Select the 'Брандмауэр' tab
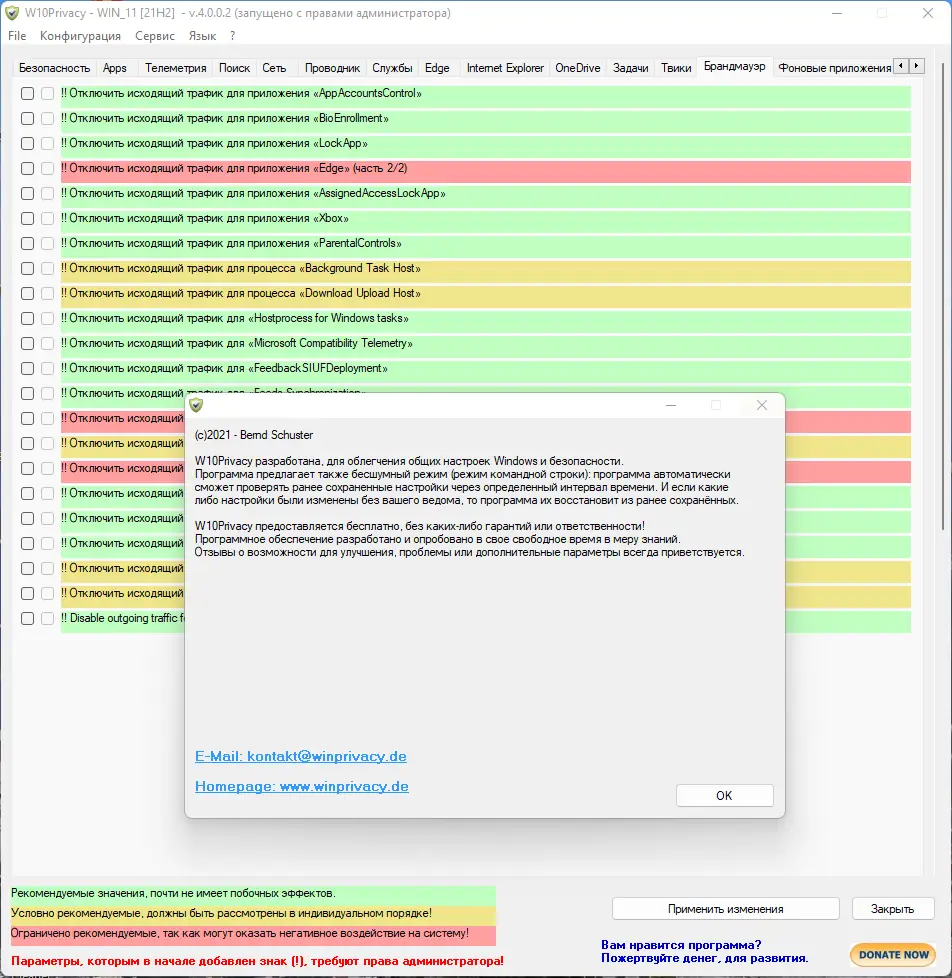Viewport: 952px width, 978px height. tap(734, 66)
